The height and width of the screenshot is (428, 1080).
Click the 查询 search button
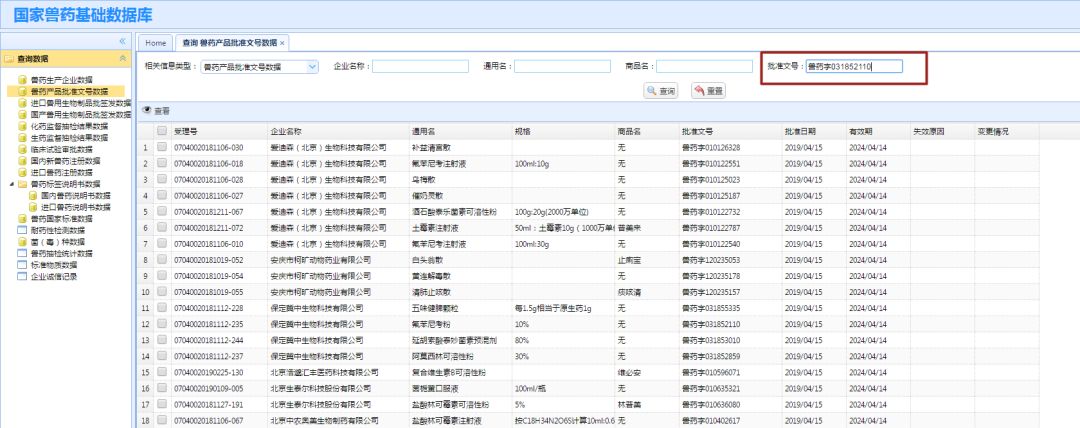661,91
